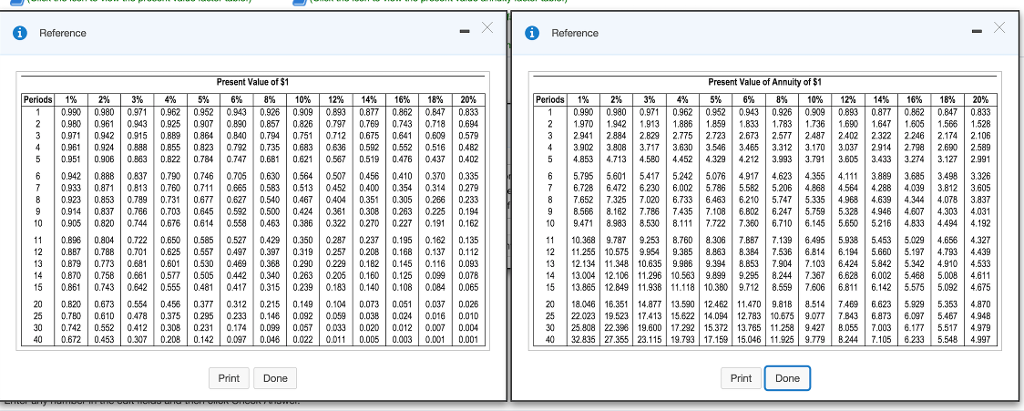Image resolution: width=1024 pixels, height=411 pixels.
Task: Click 5.650 in annuity table's period 10 row
Action: [x=848, y=222]
